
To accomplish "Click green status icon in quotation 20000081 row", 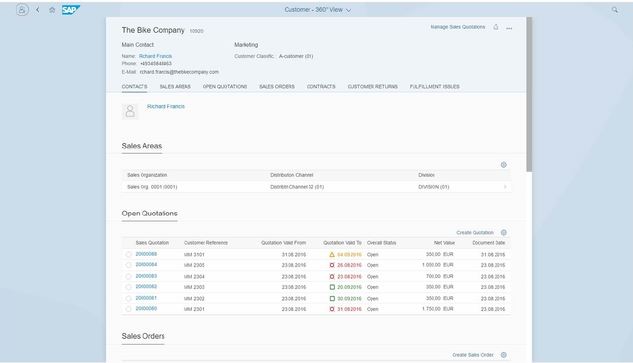I will coord(332,298).
